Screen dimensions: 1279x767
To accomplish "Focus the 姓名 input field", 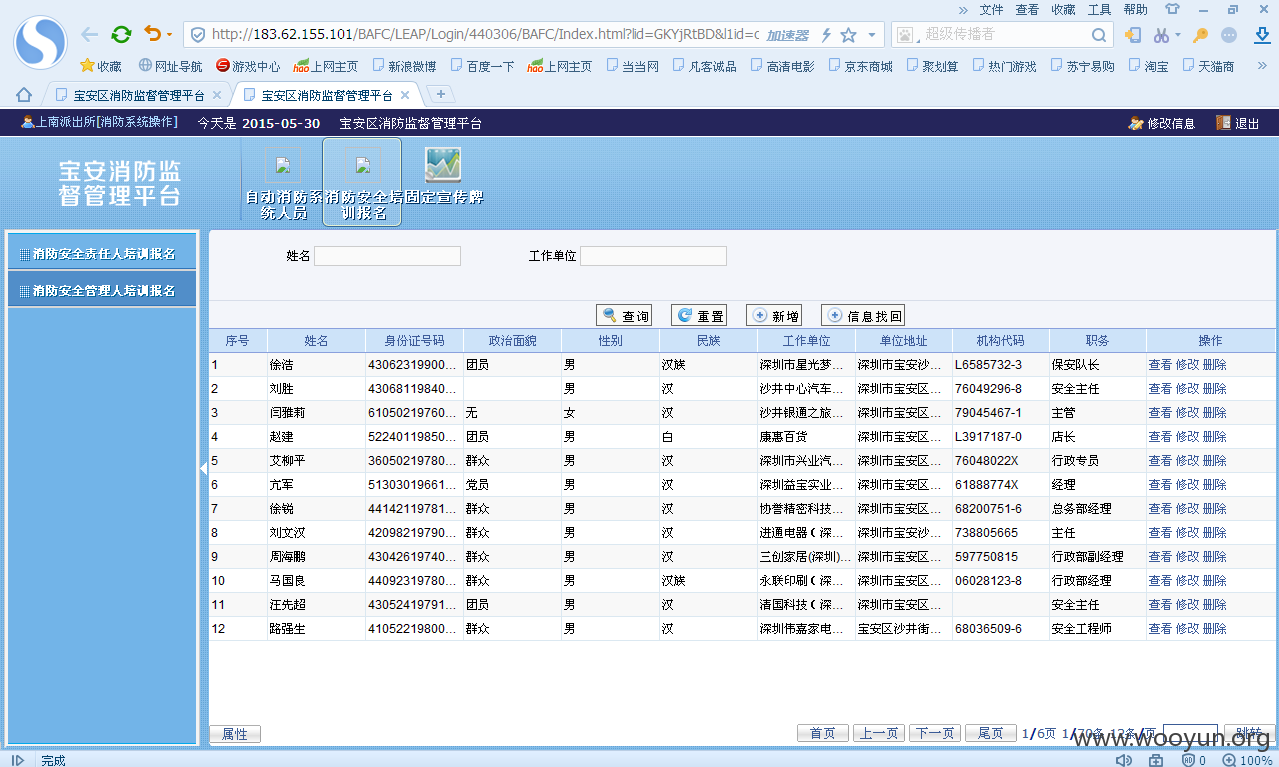I will pyautogui.click(x=388, y=256).
